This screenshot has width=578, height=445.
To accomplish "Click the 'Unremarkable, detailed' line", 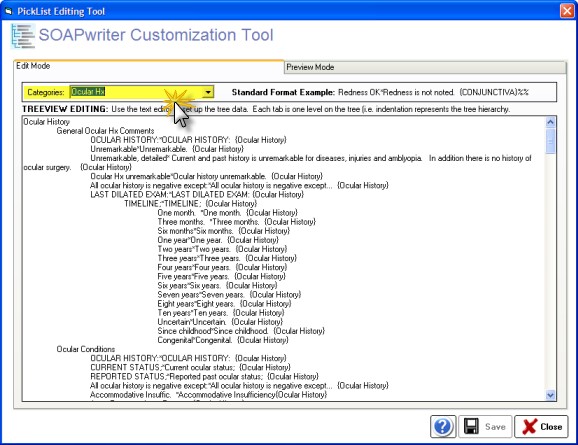I will tap(277, 163).
